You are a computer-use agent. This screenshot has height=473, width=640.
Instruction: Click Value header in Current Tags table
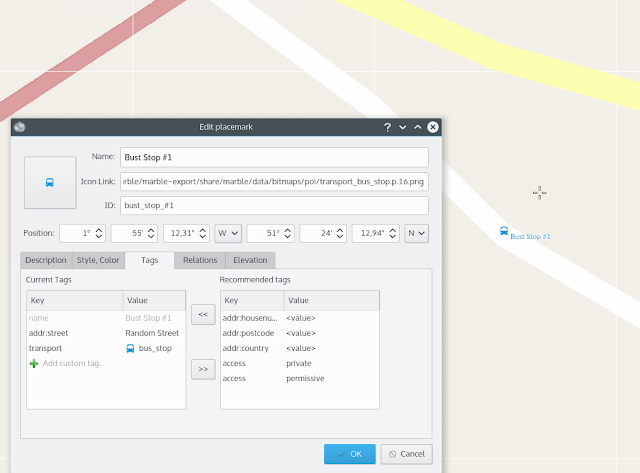coord(154,300)
